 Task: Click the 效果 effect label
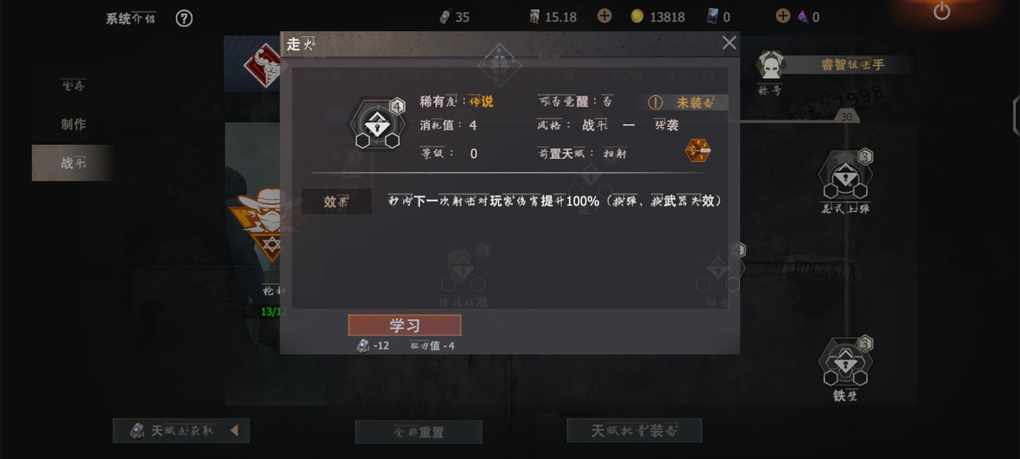[336, 202]
